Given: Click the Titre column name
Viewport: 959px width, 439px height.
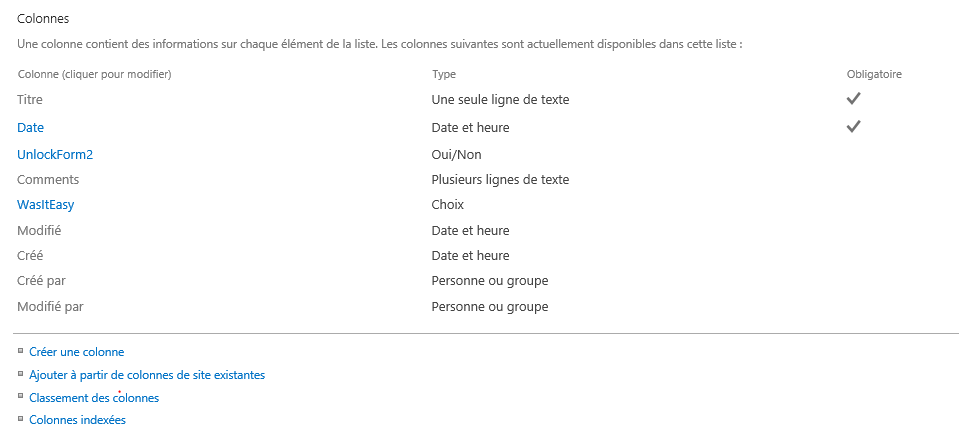Looking at the screenshot, I should click(30, 99).
